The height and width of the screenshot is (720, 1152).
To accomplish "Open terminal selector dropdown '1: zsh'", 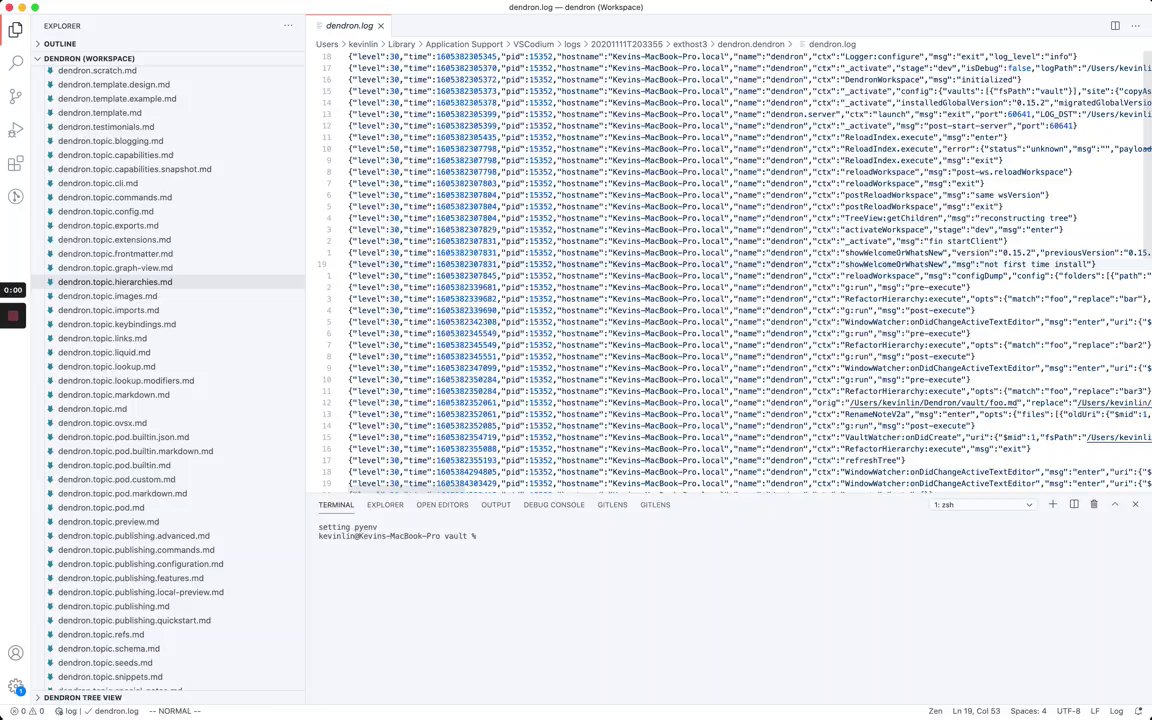I will tap(983, 505).
